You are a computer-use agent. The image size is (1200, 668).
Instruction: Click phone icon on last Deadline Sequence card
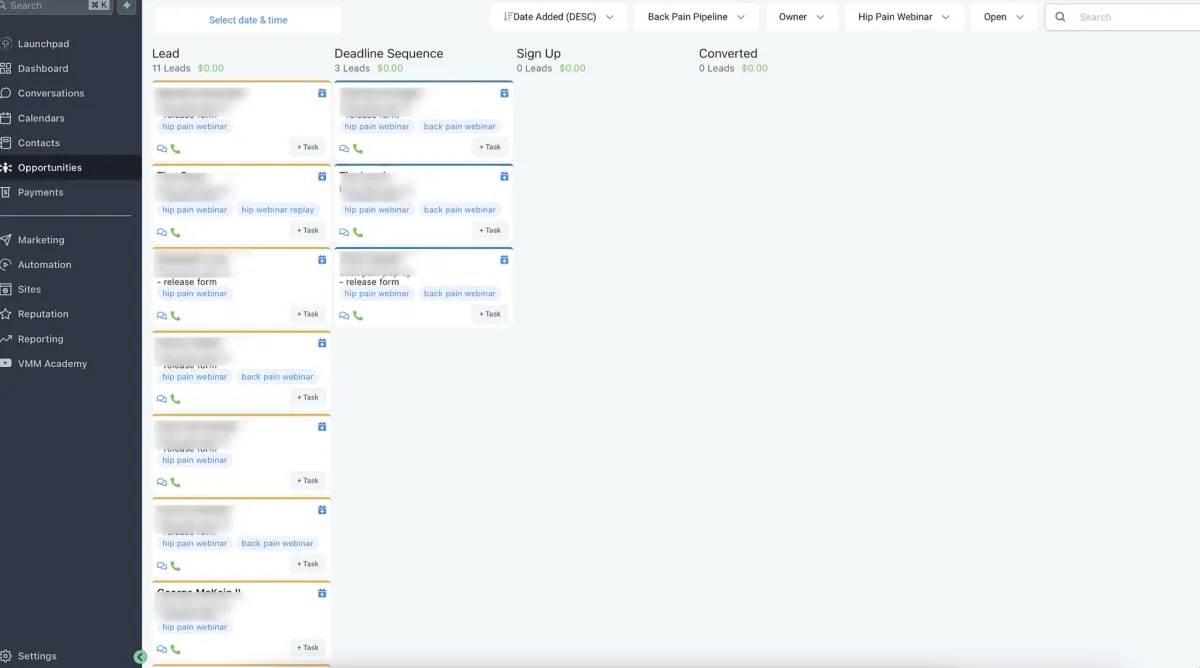(358, 316)
